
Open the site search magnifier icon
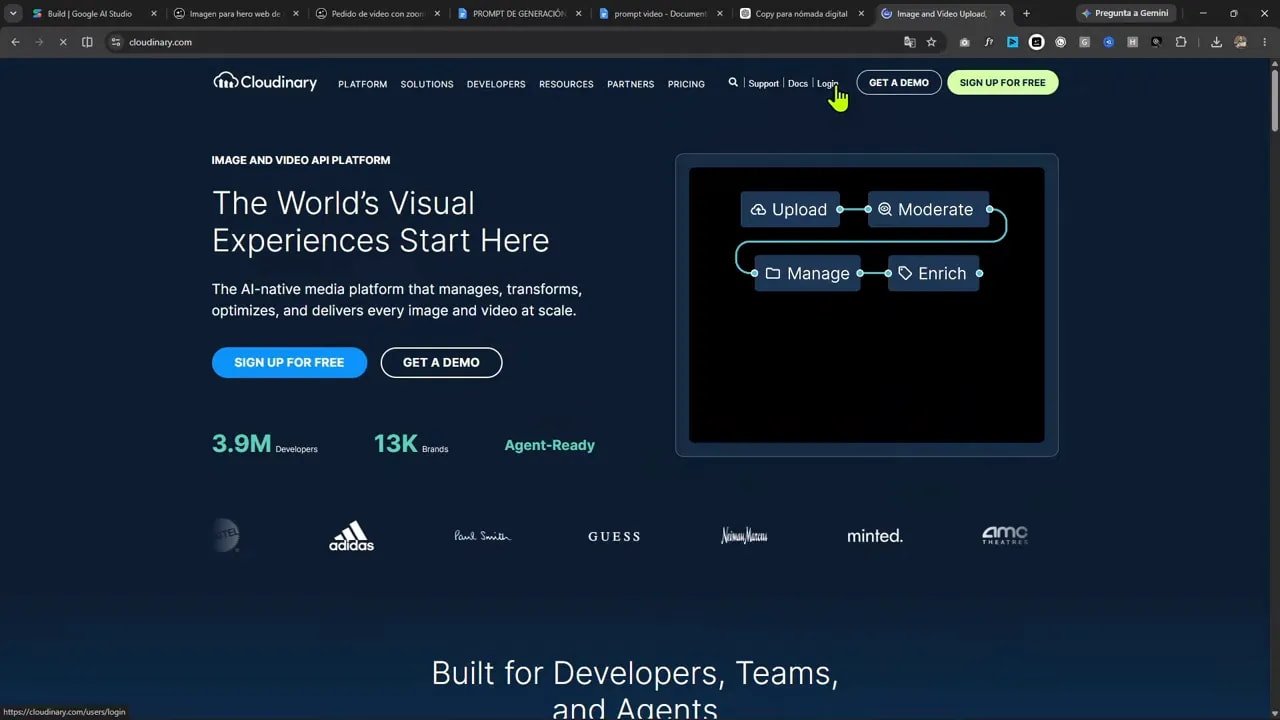[x=733, y=83]
